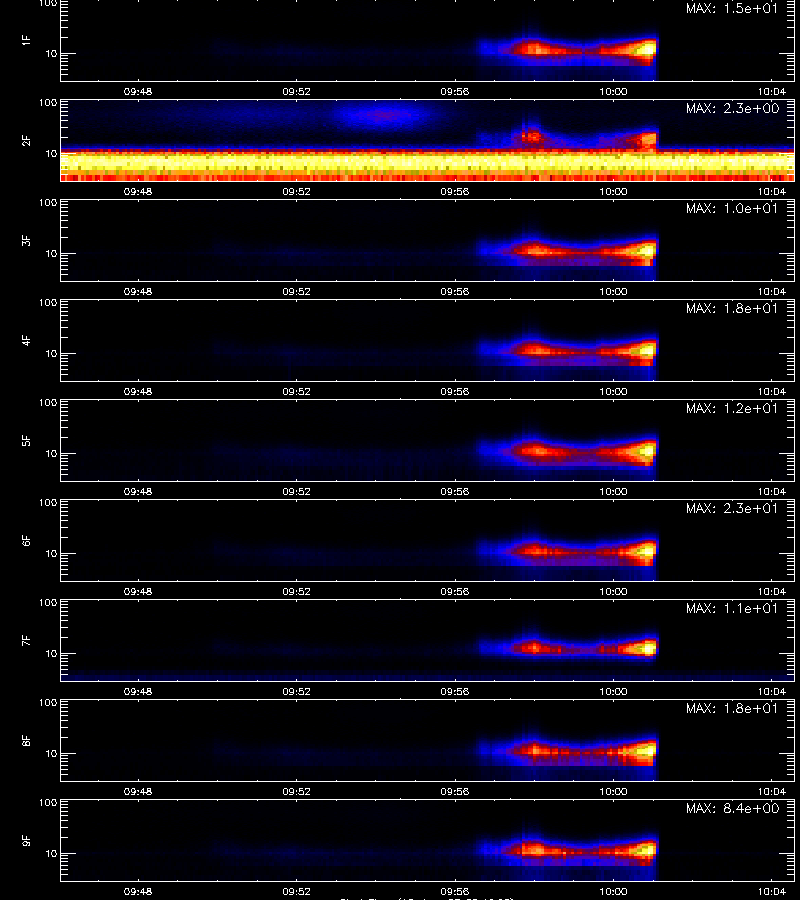Click 'MAX: 1.5e+01' in panel 1F
Screen dimensions: 800x900
pyautogui.click(x=732, y=9)
